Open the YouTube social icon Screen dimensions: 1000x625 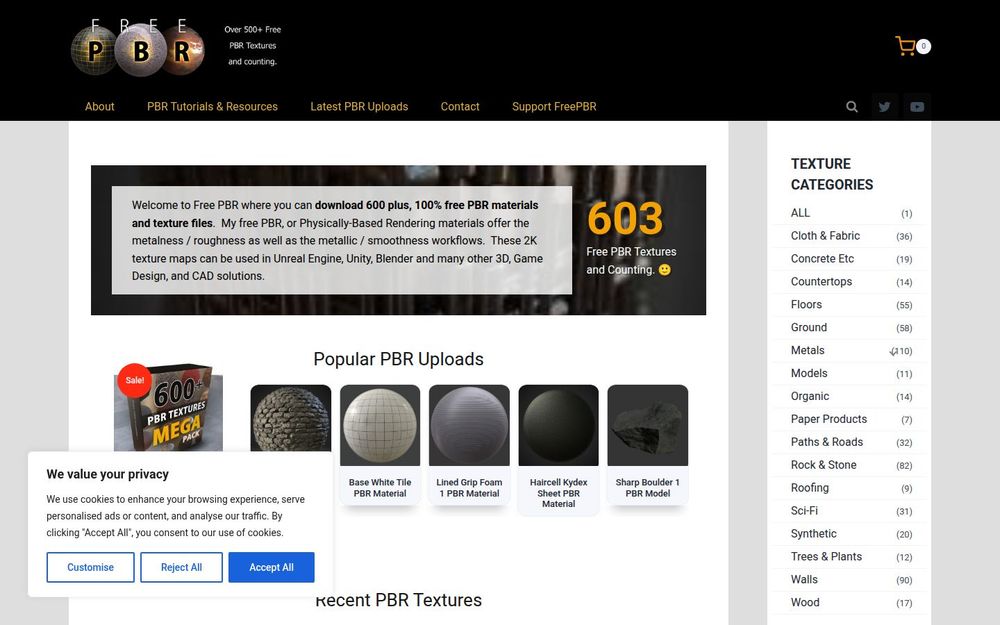tap(917, 107)
